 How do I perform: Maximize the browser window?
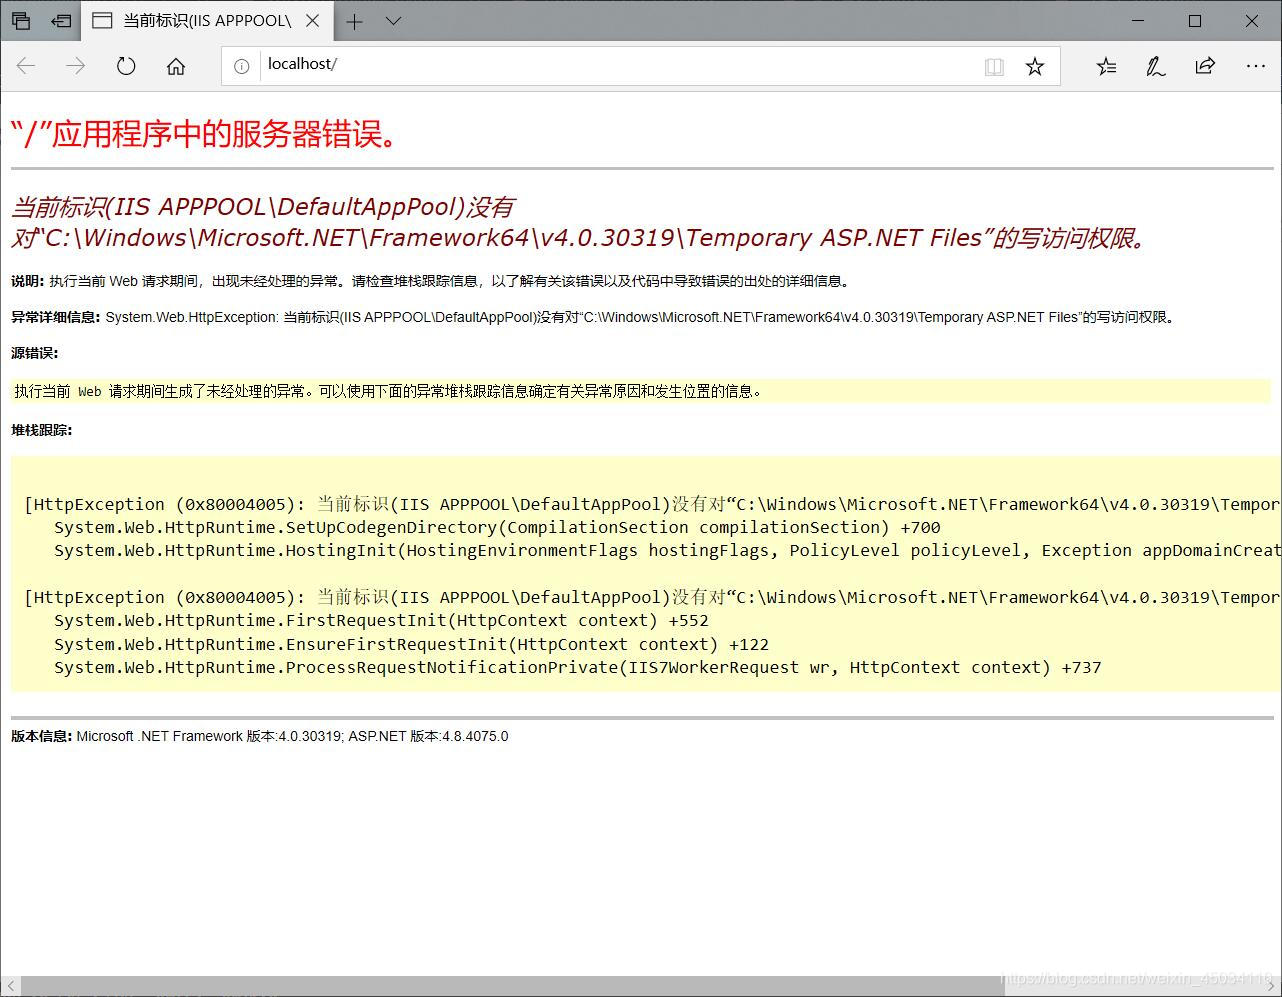click(x=1195, y=20)
